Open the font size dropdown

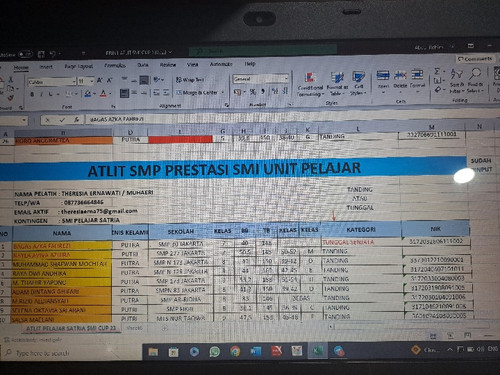(92, 81)
